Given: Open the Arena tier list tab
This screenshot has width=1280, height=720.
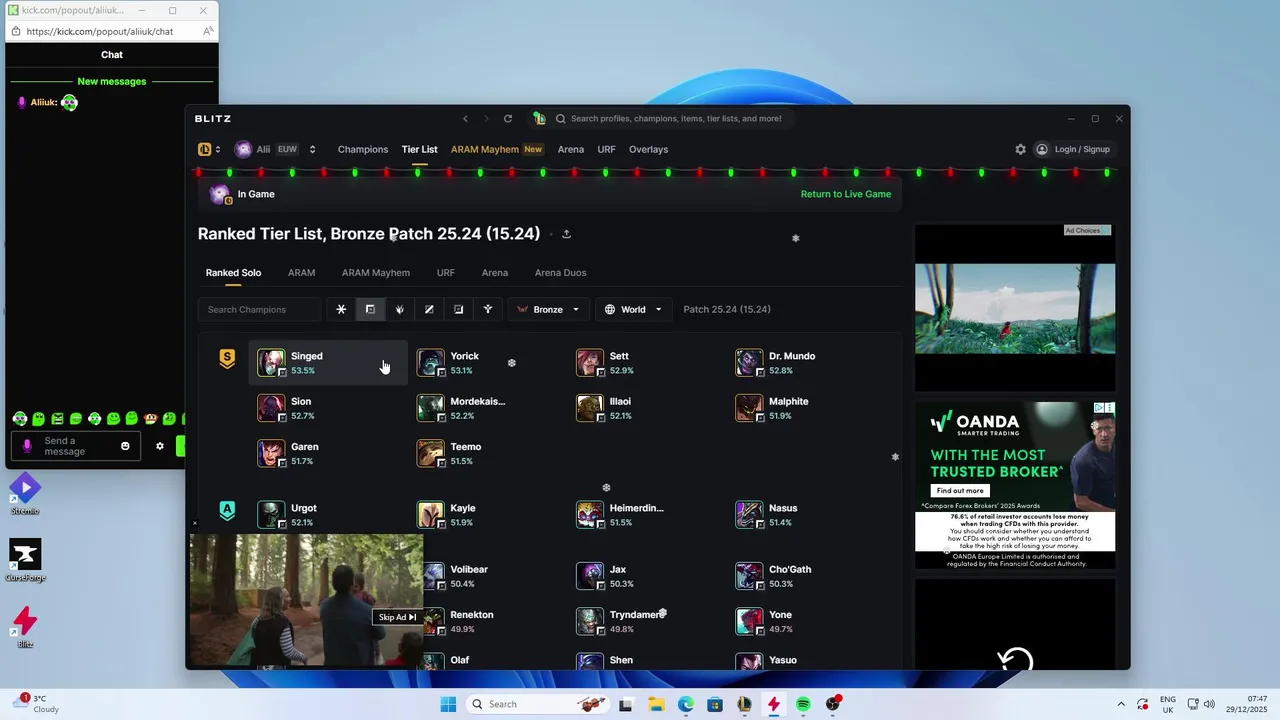Looking at the screenshot, I should pos(495,272).
